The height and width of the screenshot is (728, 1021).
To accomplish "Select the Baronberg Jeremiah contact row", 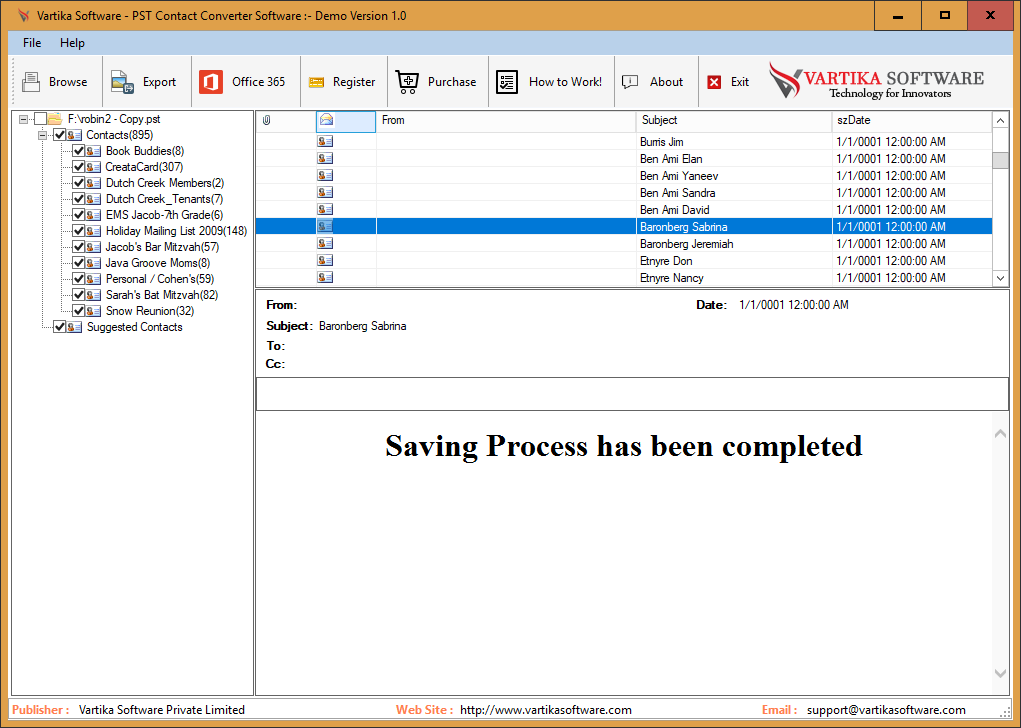I will [x=624, y=244].
